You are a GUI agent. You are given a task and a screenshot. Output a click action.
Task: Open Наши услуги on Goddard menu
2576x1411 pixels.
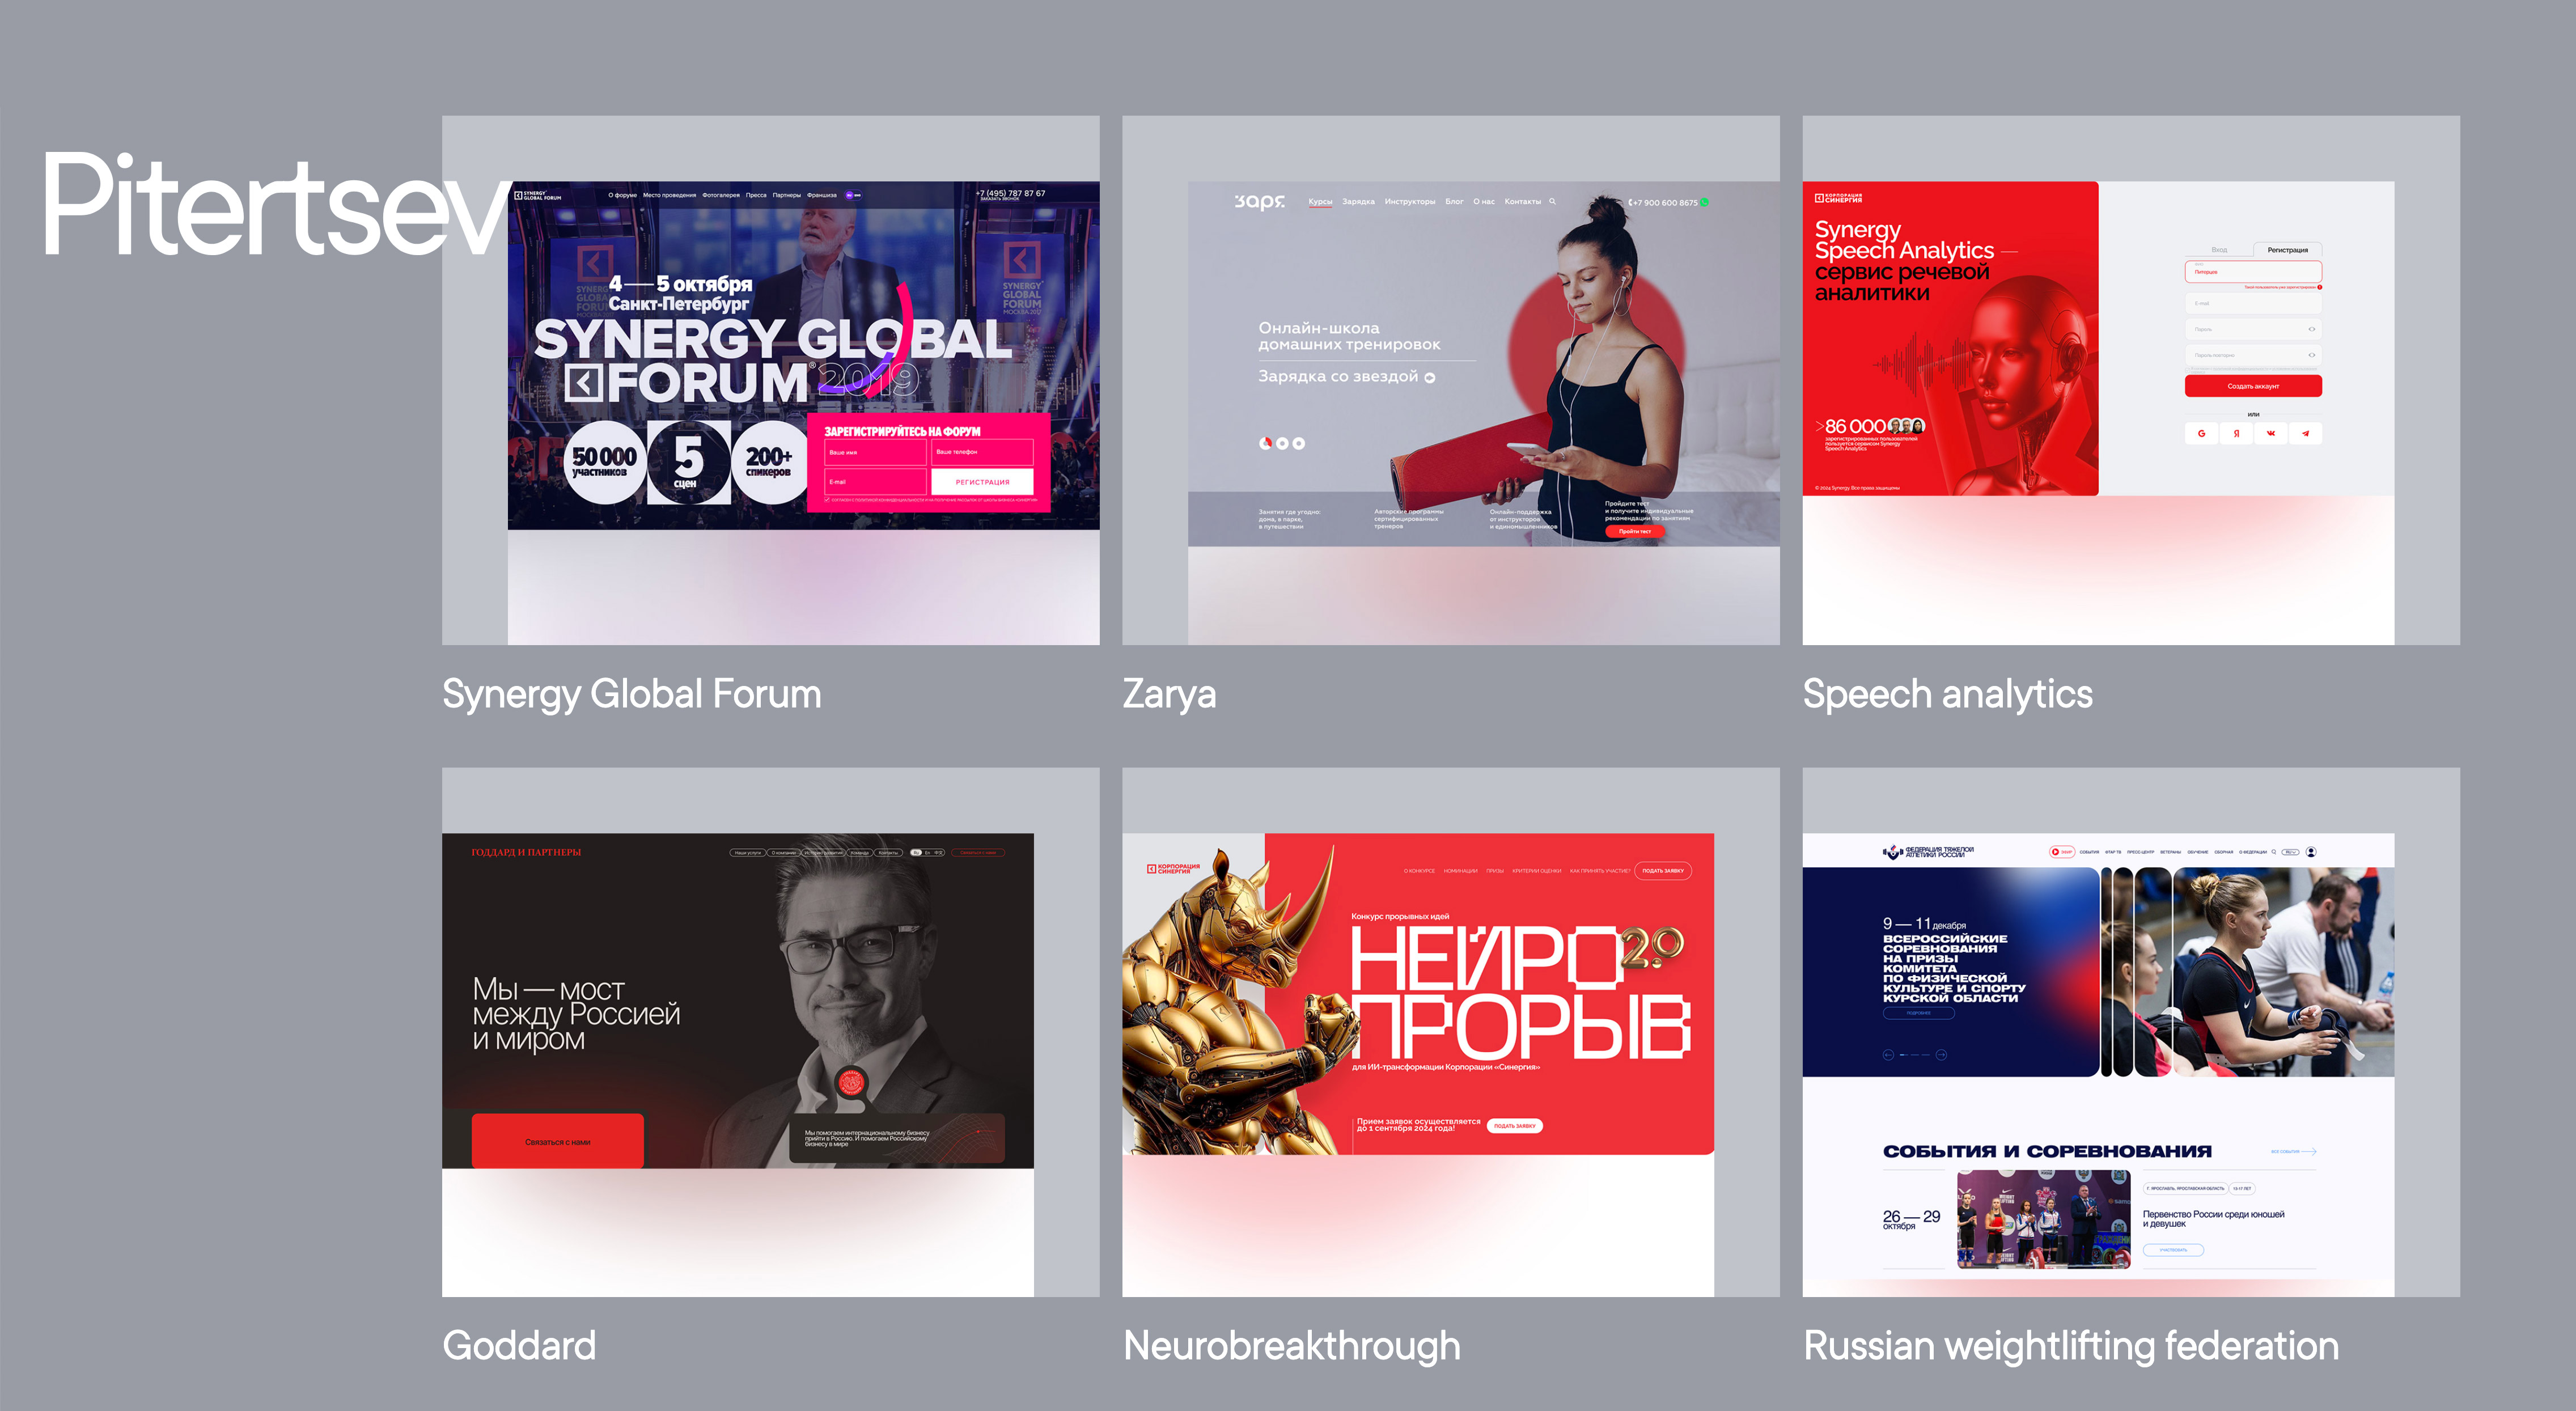click(x=748, y=853)
